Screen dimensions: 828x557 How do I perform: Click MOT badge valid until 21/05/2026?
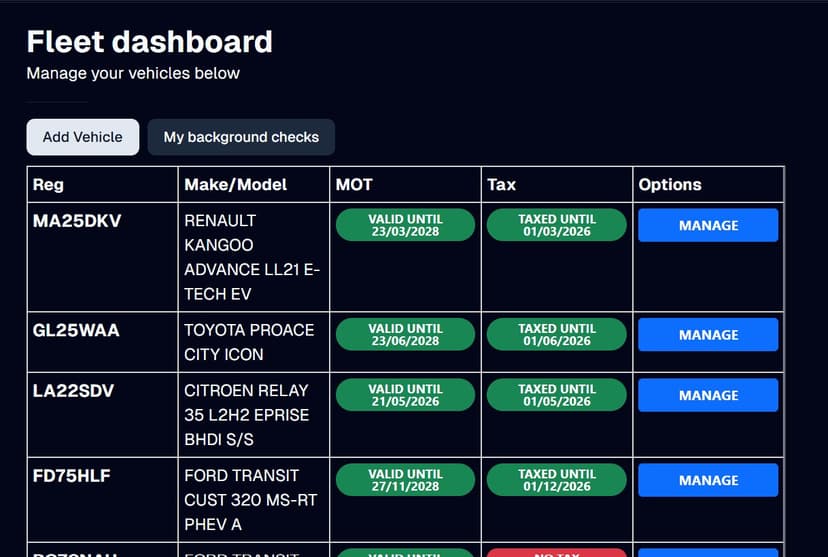(x=406, y=395)
